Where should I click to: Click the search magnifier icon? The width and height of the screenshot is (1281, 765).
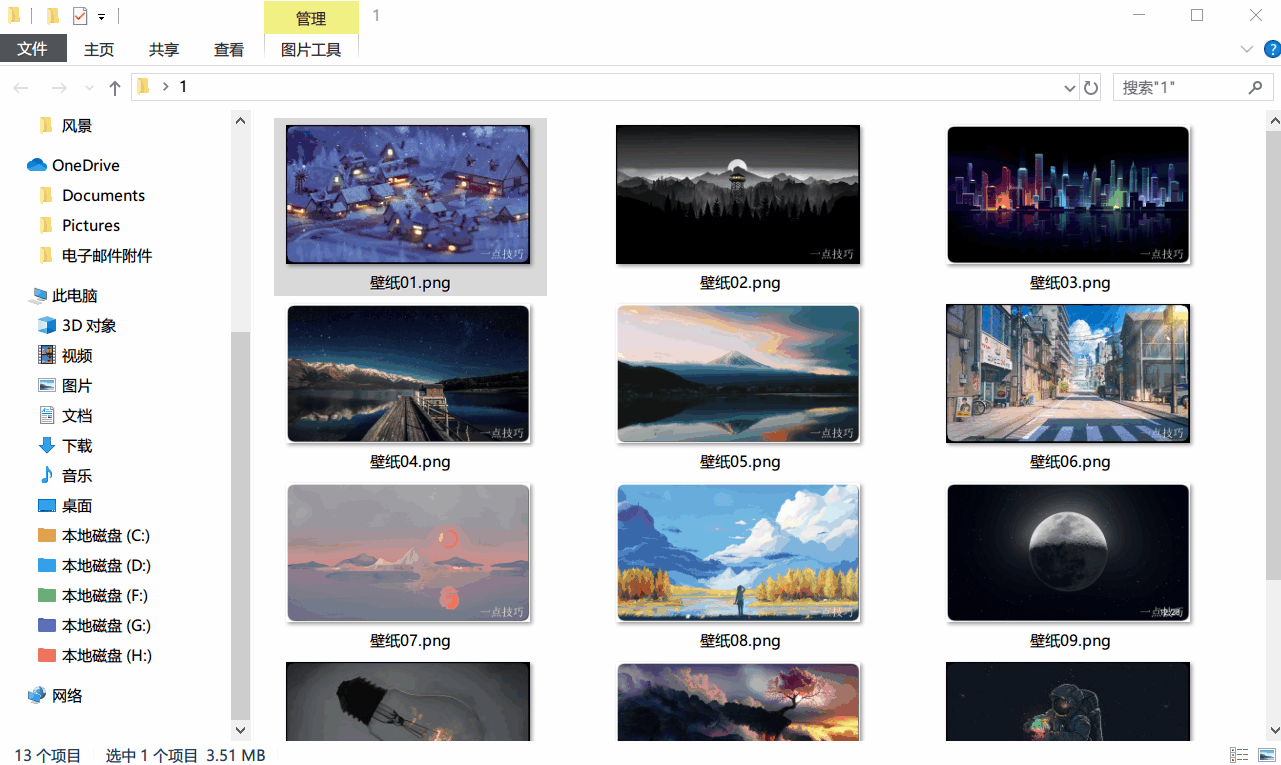pyautogui.click(x=1255, y=88)
